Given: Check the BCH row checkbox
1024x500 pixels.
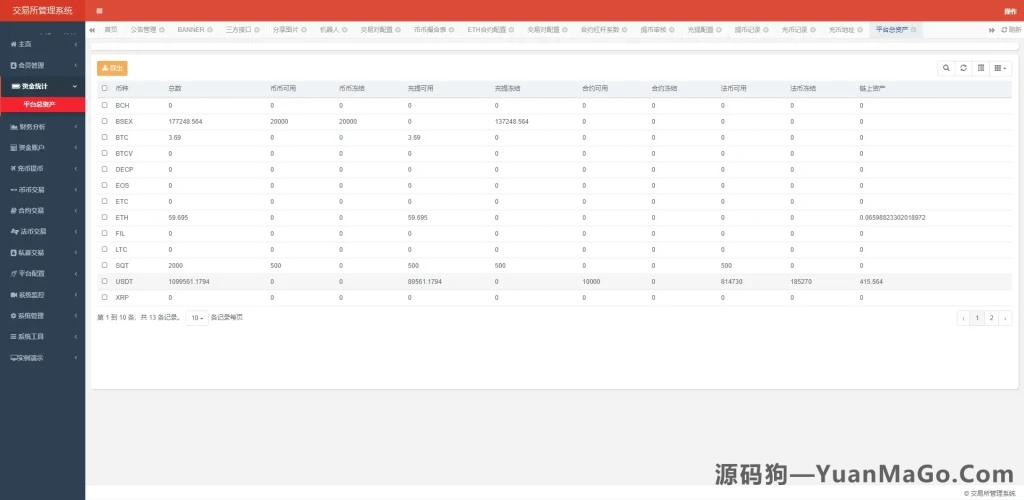Looking at the screenshot, I should [x=104, y=105].
